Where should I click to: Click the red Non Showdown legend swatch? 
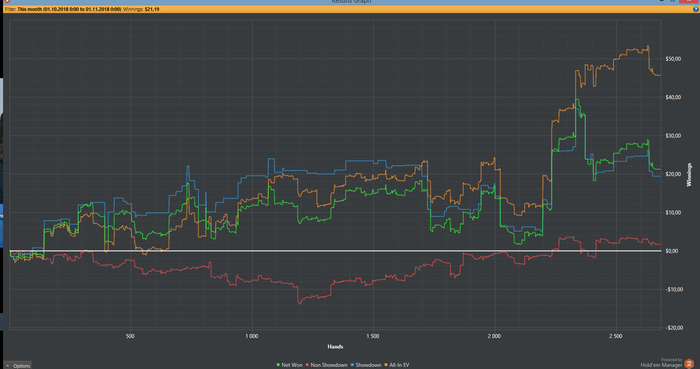307,365
